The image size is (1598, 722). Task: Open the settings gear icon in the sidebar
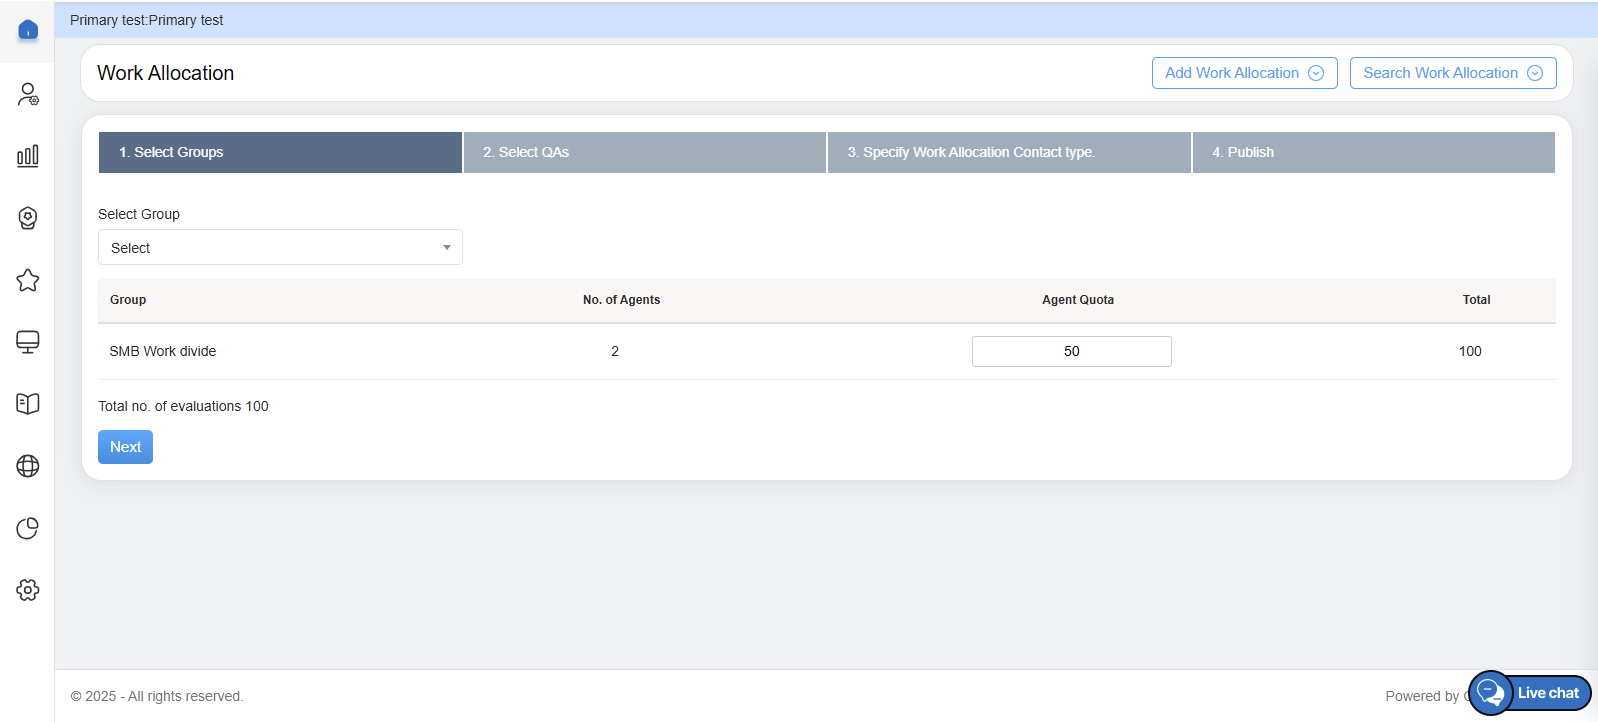pos(28,590)
